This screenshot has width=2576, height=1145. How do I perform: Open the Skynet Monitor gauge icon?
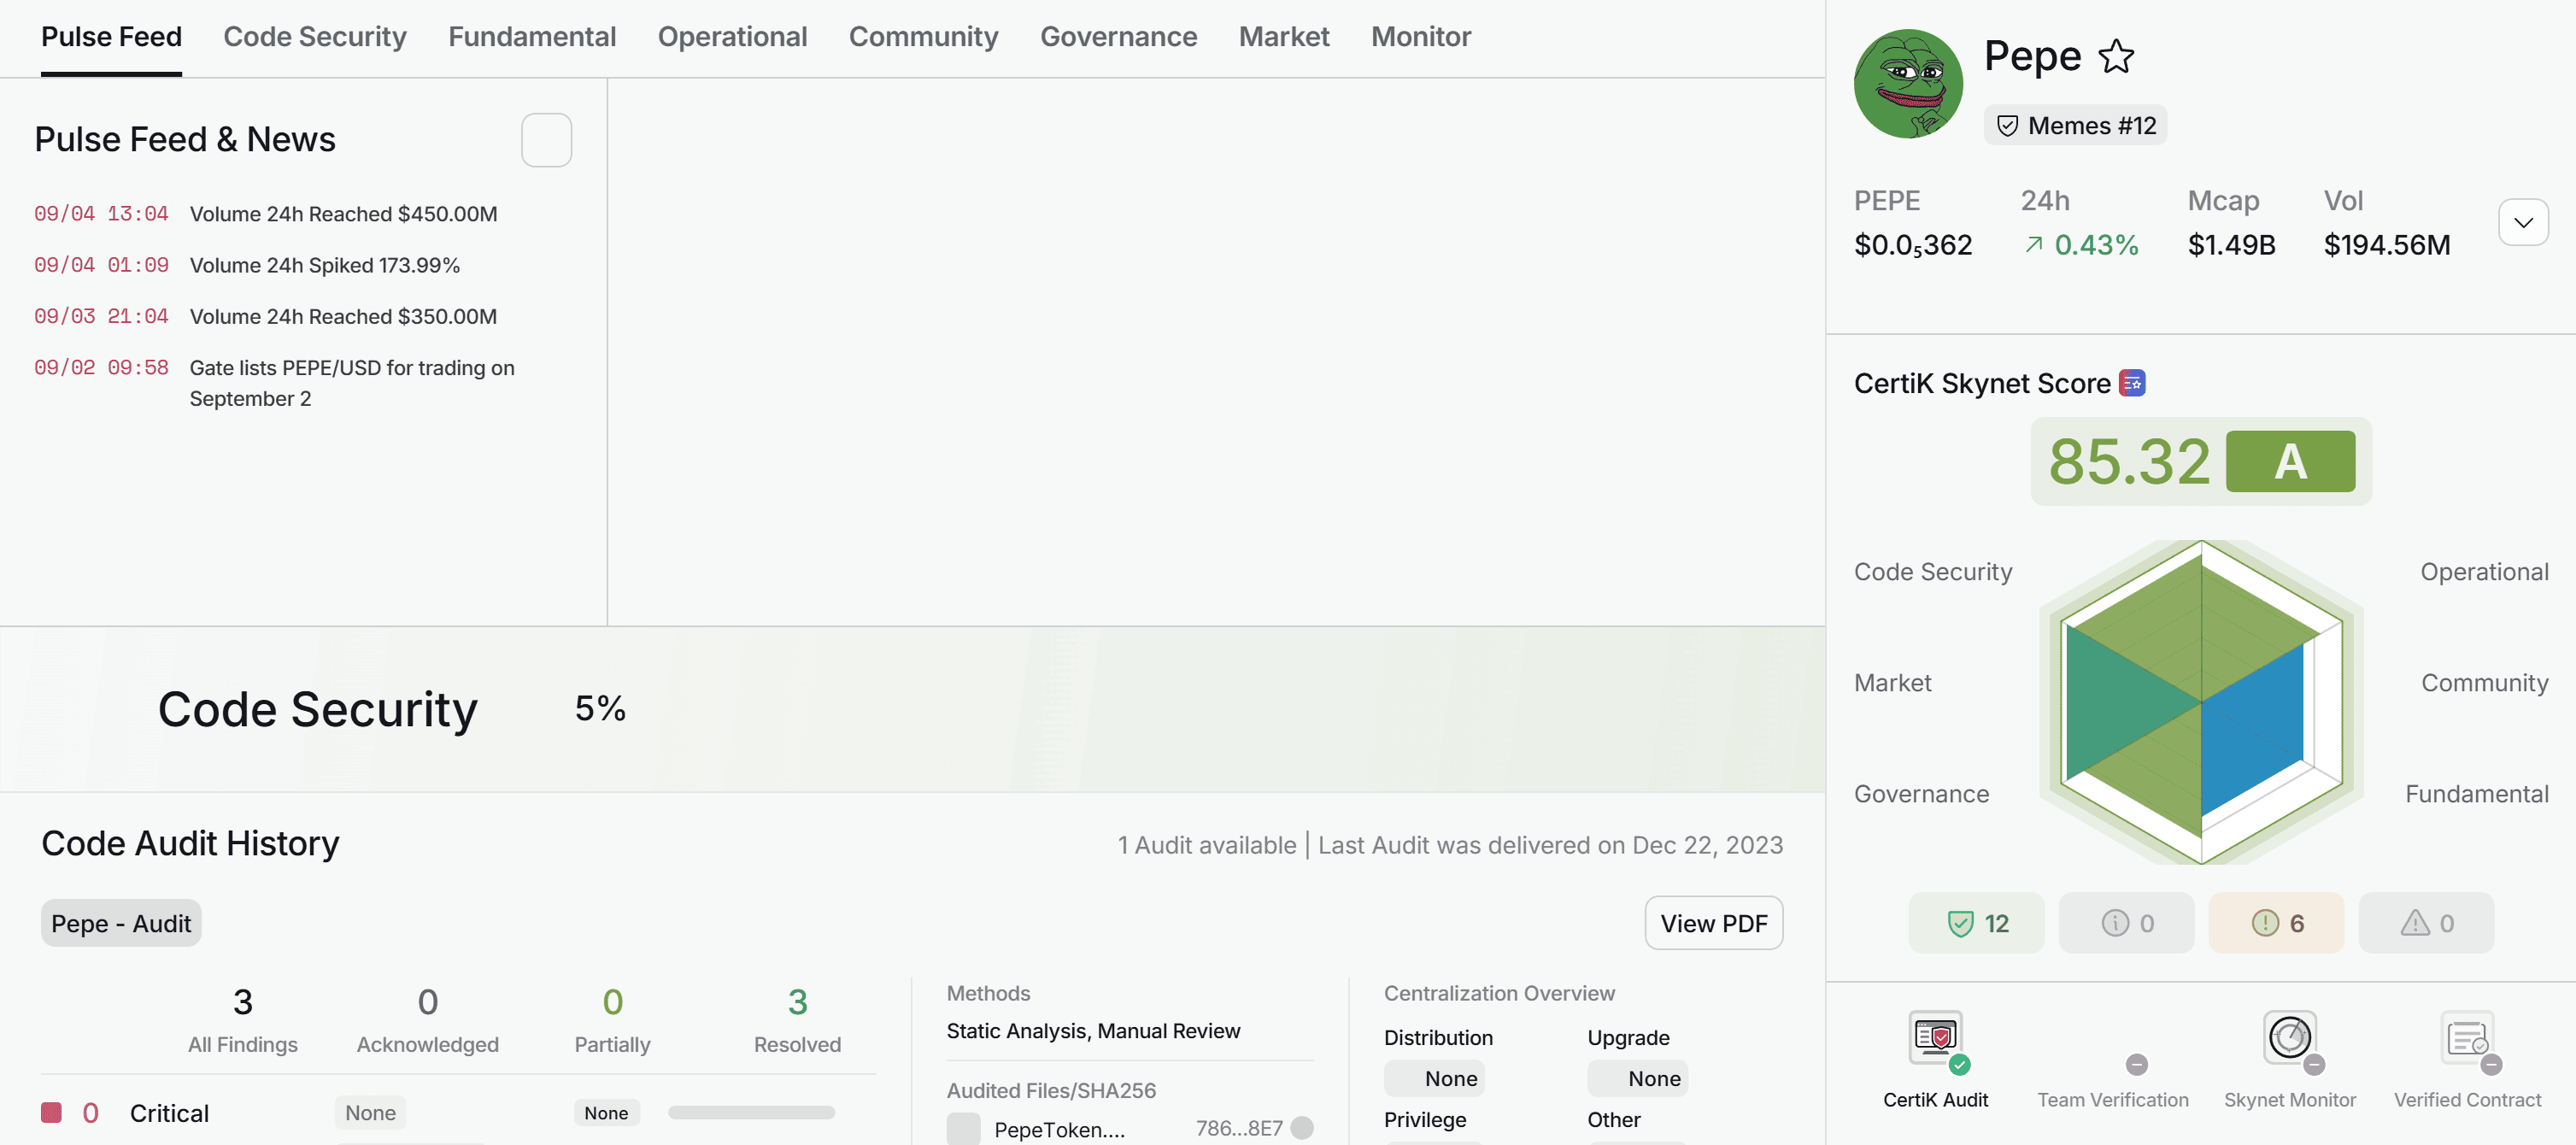(2290, 1038)
